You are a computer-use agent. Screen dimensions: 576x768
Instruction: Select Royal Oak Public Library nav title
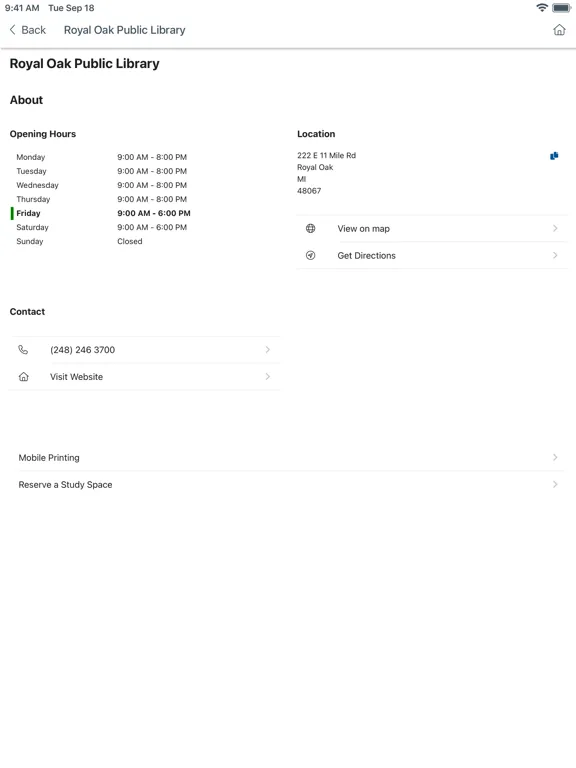pos(124,30)
